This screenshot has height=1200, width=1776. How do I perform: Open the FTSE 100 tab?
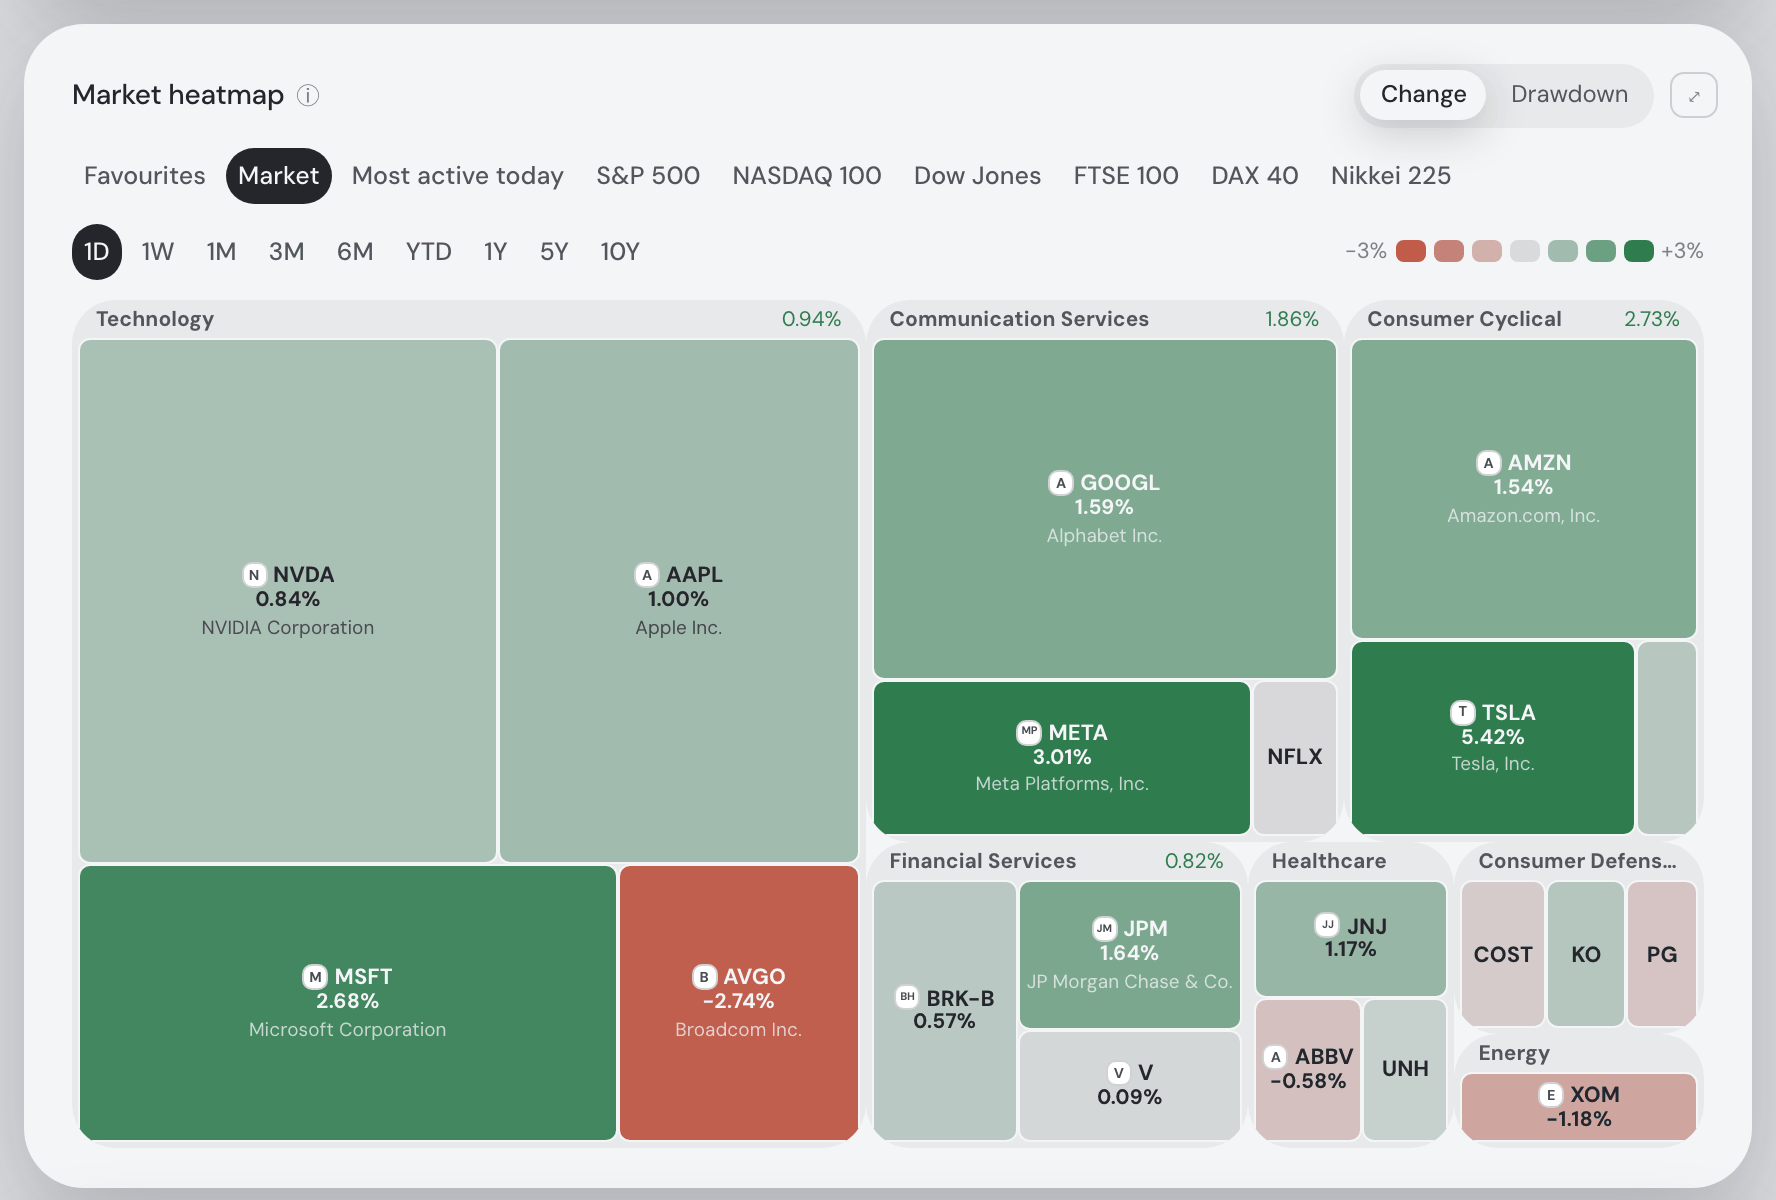[1126, 176]
